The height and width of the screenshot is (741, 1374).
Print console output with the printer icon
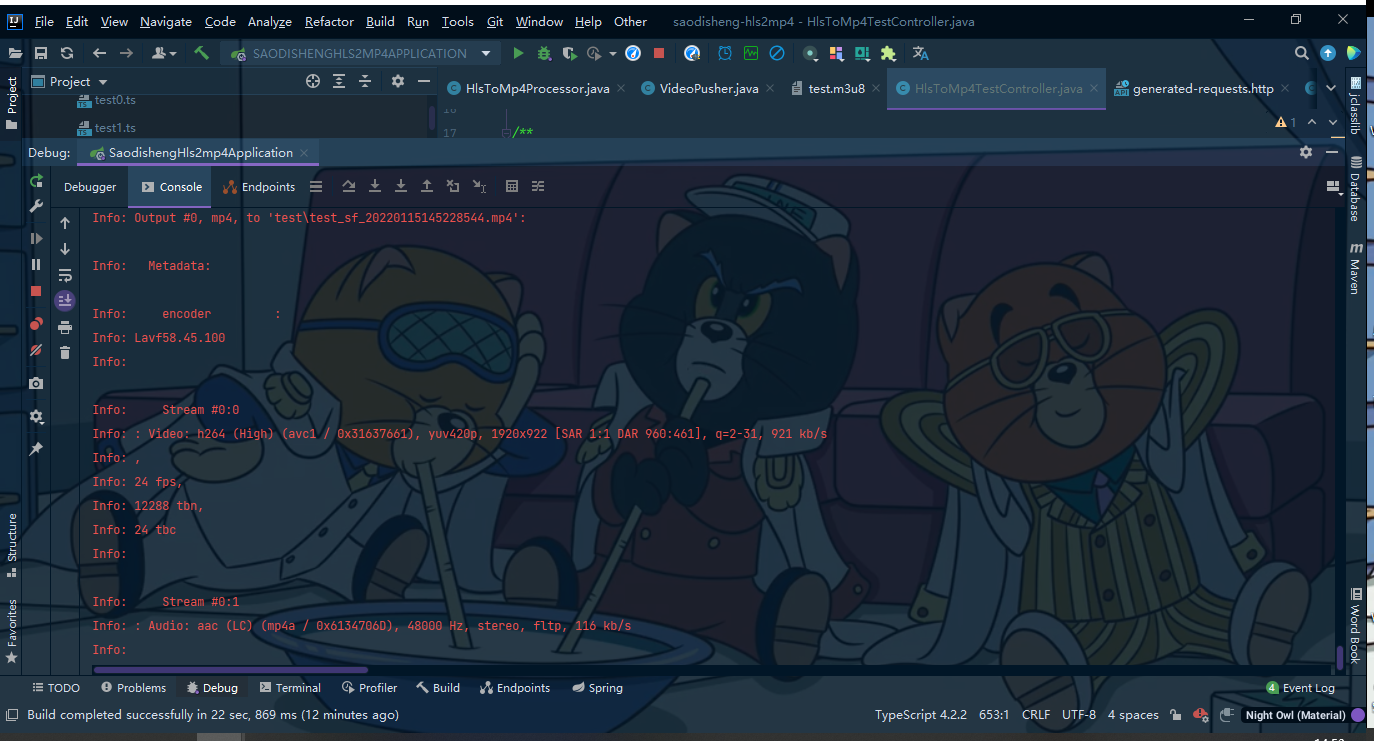[x=65, y=327]
